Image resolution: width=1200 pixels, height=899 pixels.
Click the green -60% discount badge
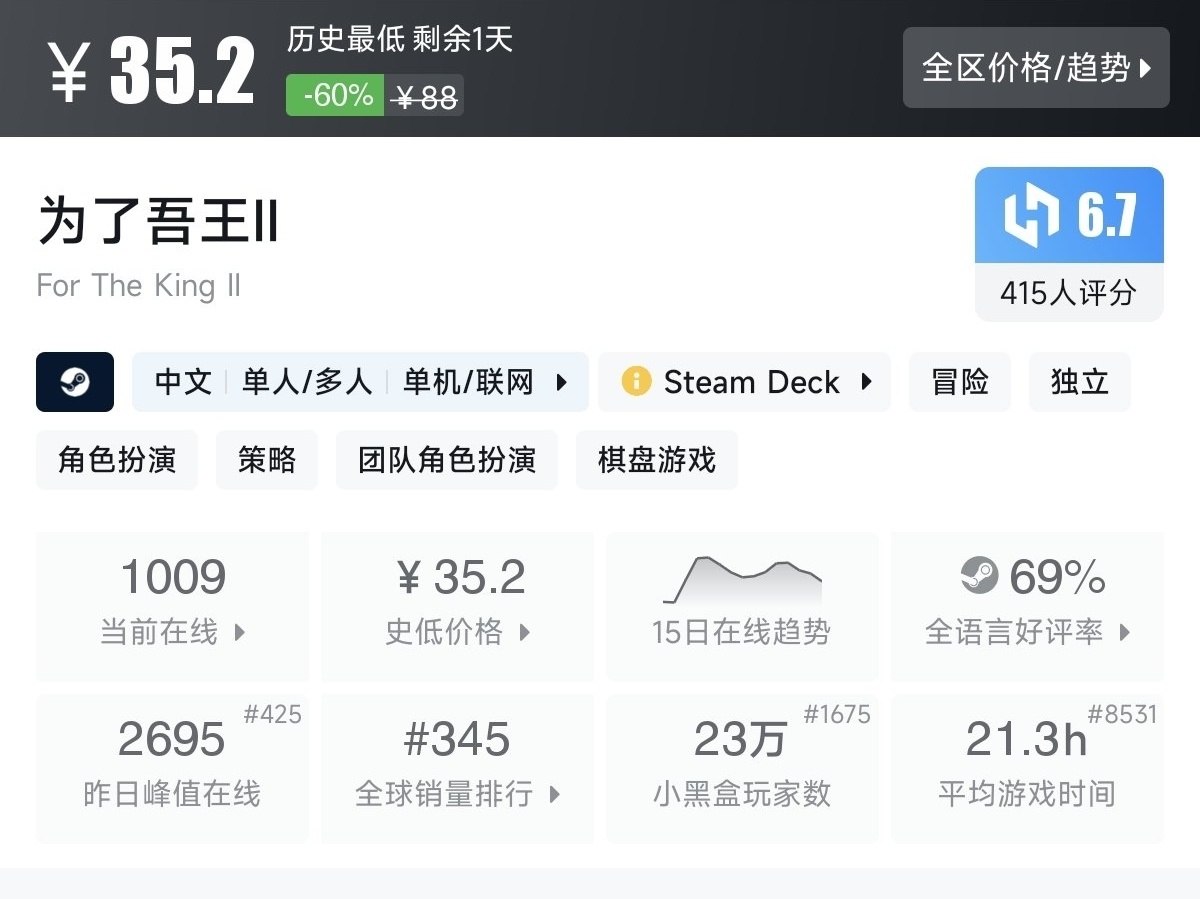335,96
